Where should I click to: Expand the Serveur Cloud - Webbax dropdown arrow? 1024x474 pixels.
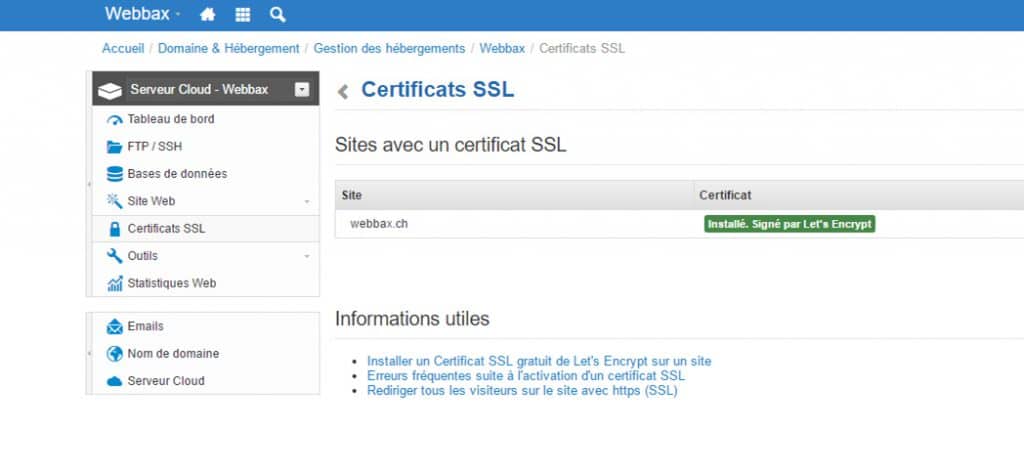point(302,89)
